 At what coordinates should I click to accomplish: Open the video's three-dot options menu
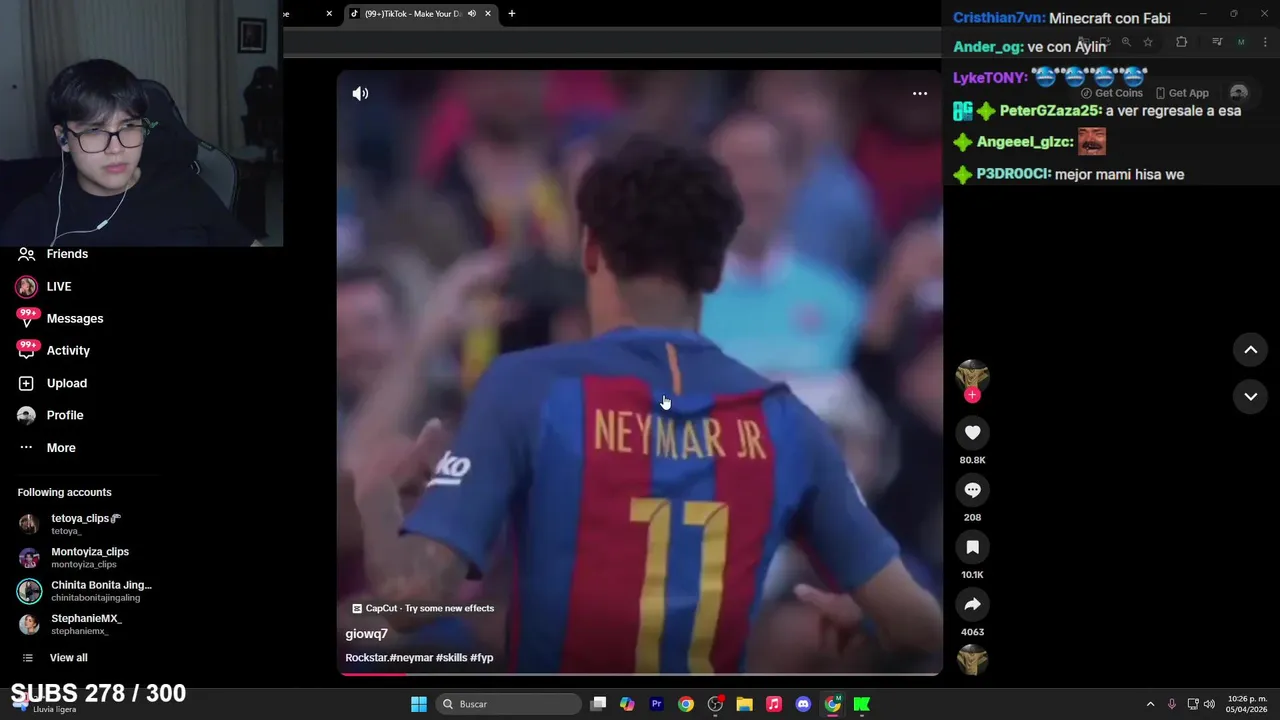click(x=920, y=93)
